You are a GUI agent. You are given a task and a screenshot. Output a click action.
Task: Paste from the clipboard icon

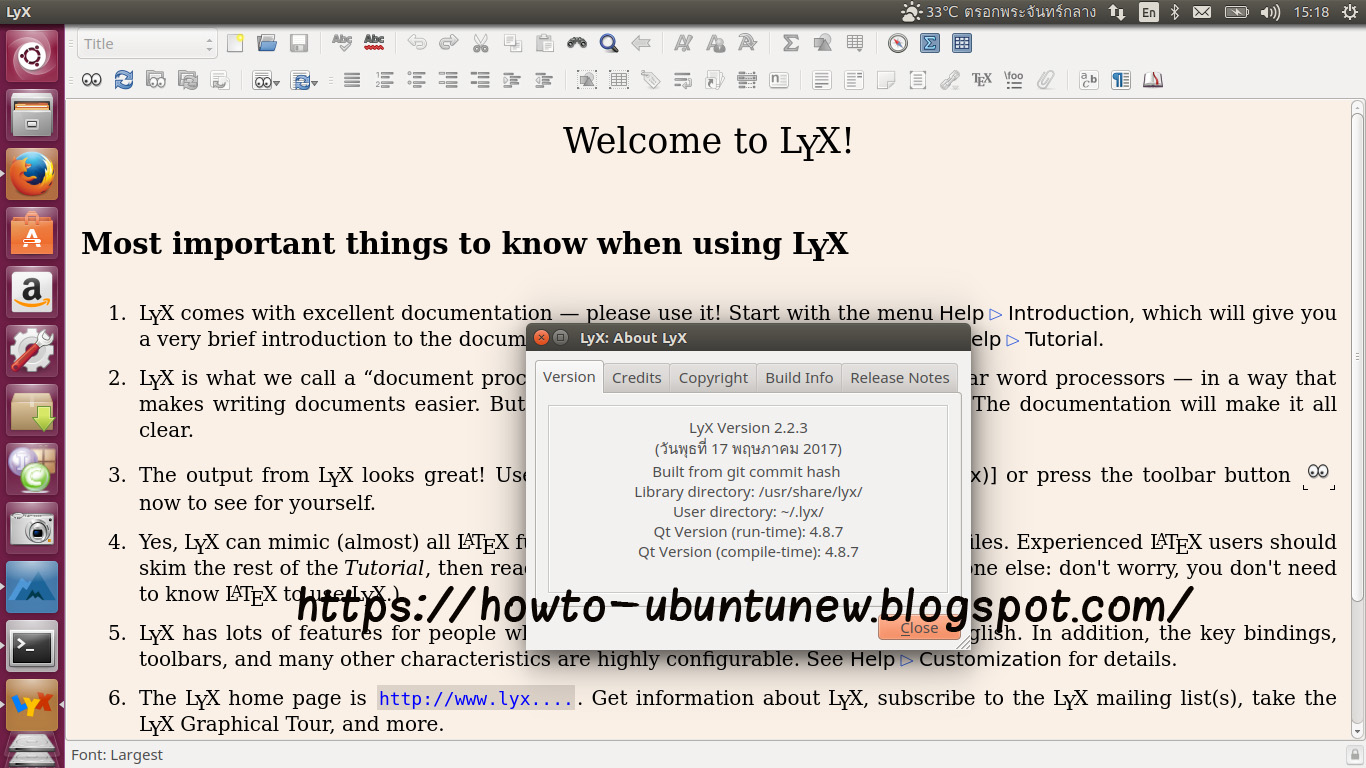[545, 43]
